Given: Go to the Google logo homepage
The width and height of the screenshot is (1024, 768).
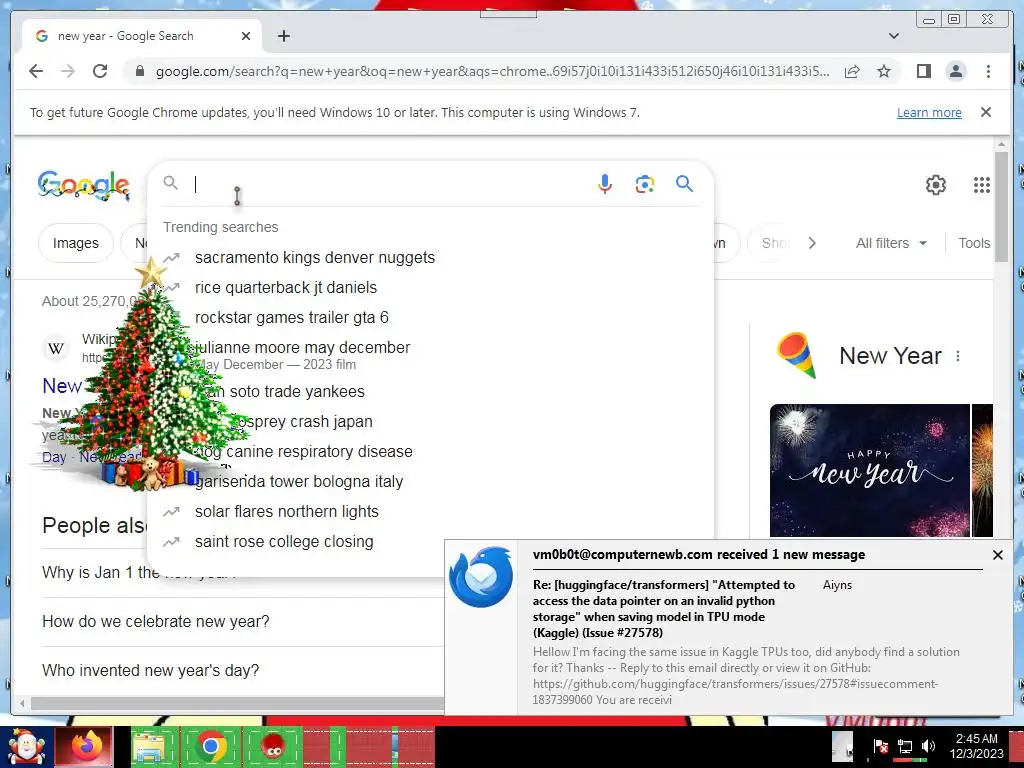Looking at the screenshot, I should [84, 185].
